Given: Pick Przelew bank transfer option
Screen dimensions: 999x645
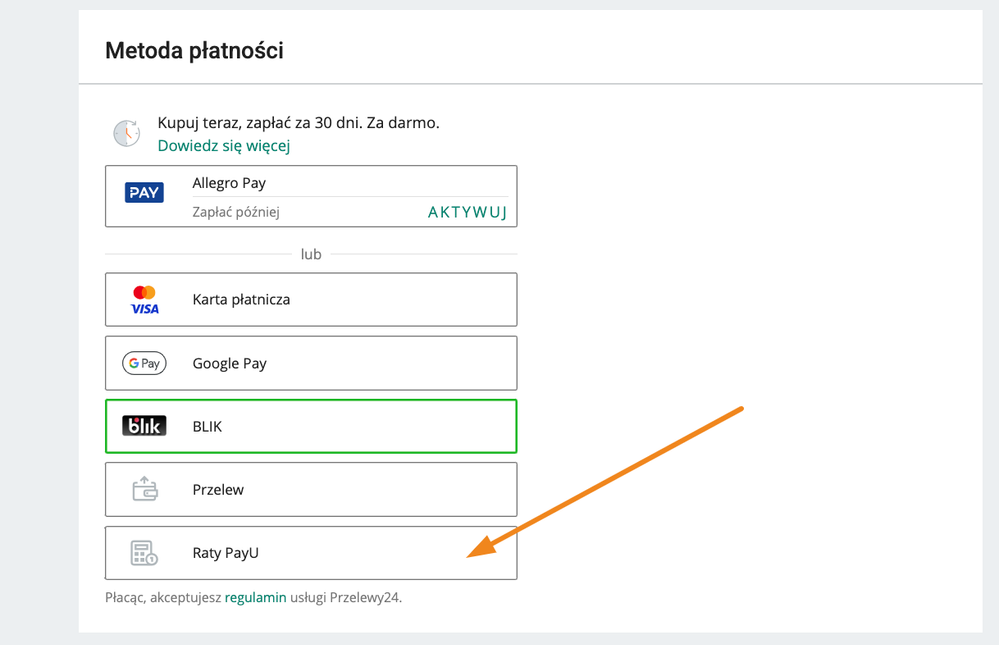Looking at the screenshot, I should pos(218,490).
